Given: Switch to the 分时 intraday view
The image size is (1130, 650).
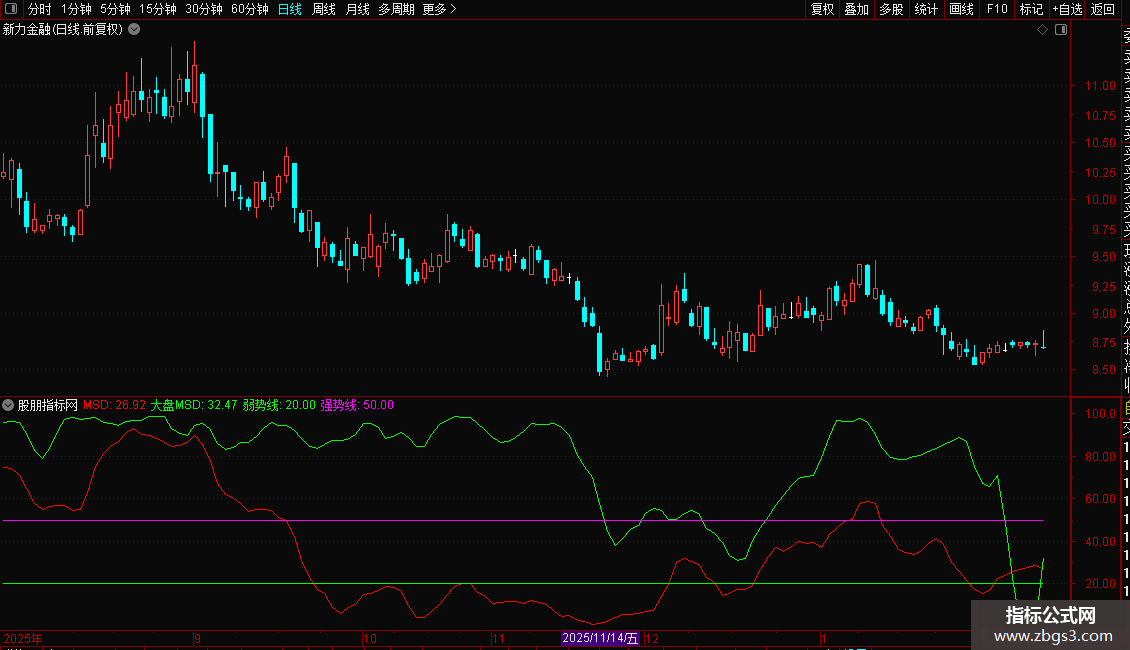Looking at the screenshot, I should pos(39,9).
